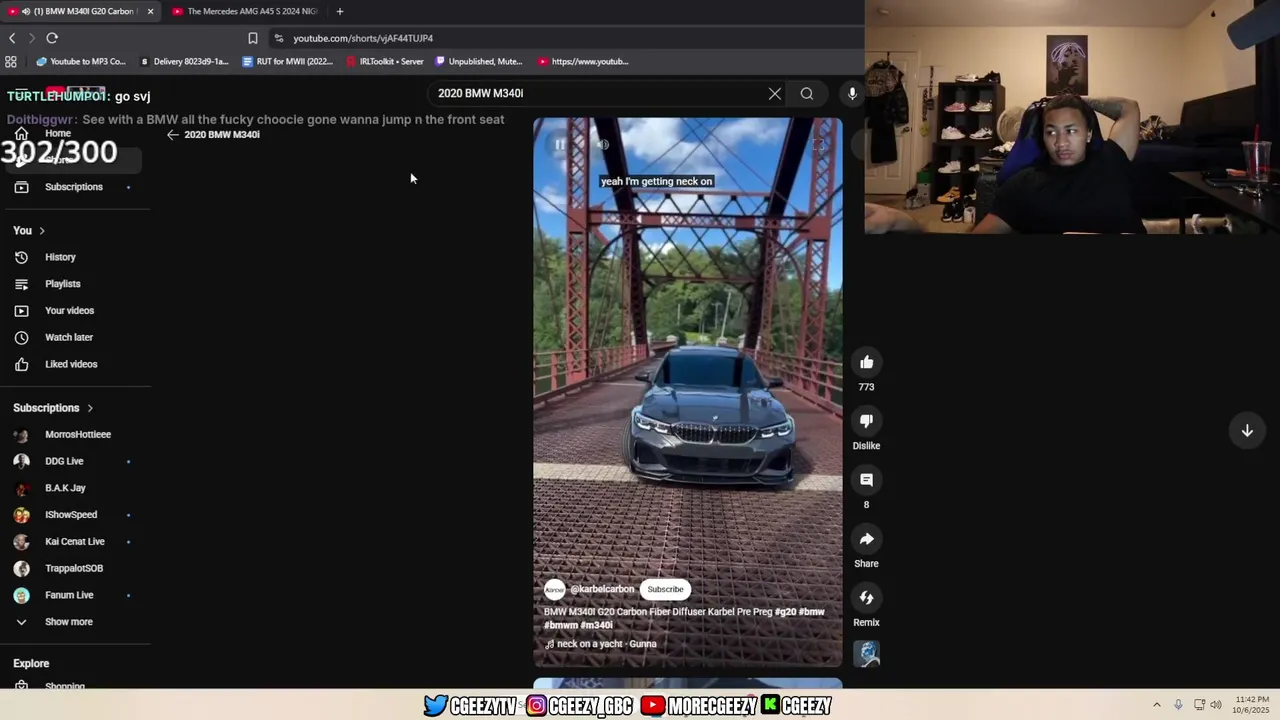Toggle fullscreen for the short

pos(818,145)
